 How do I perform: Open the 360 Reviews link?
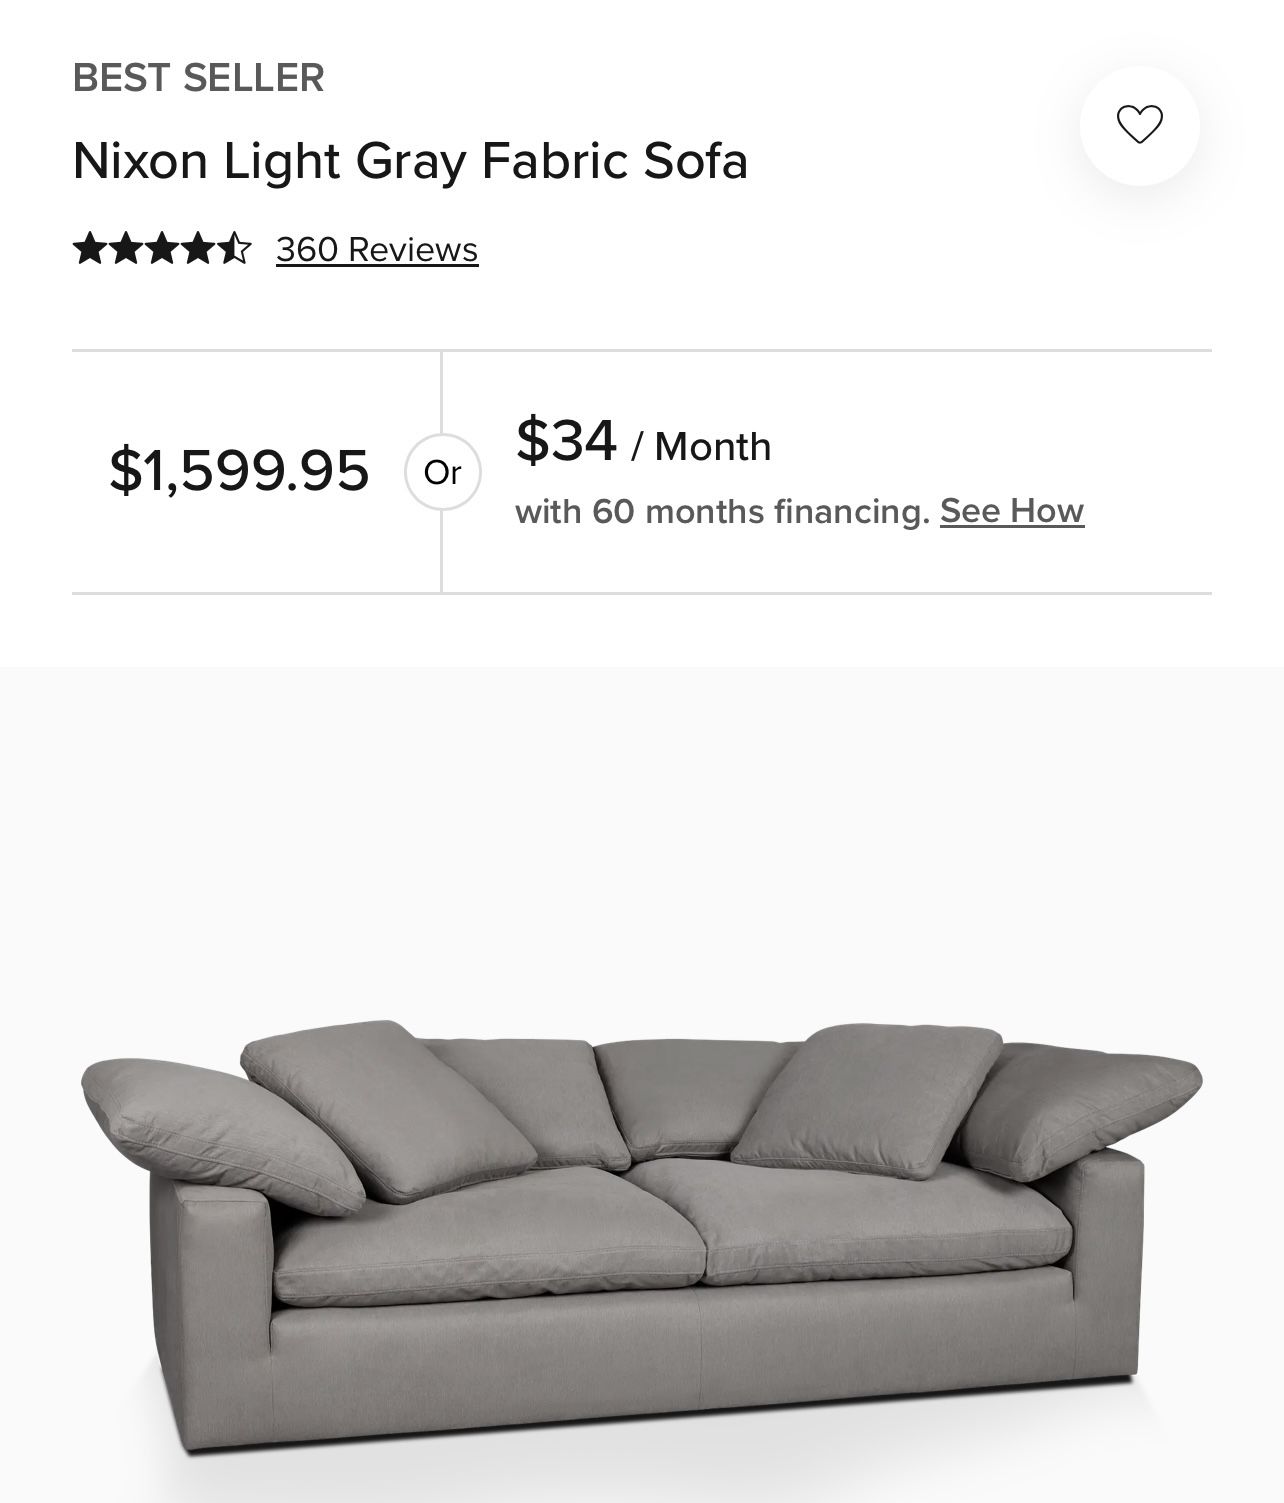(377, 249)
